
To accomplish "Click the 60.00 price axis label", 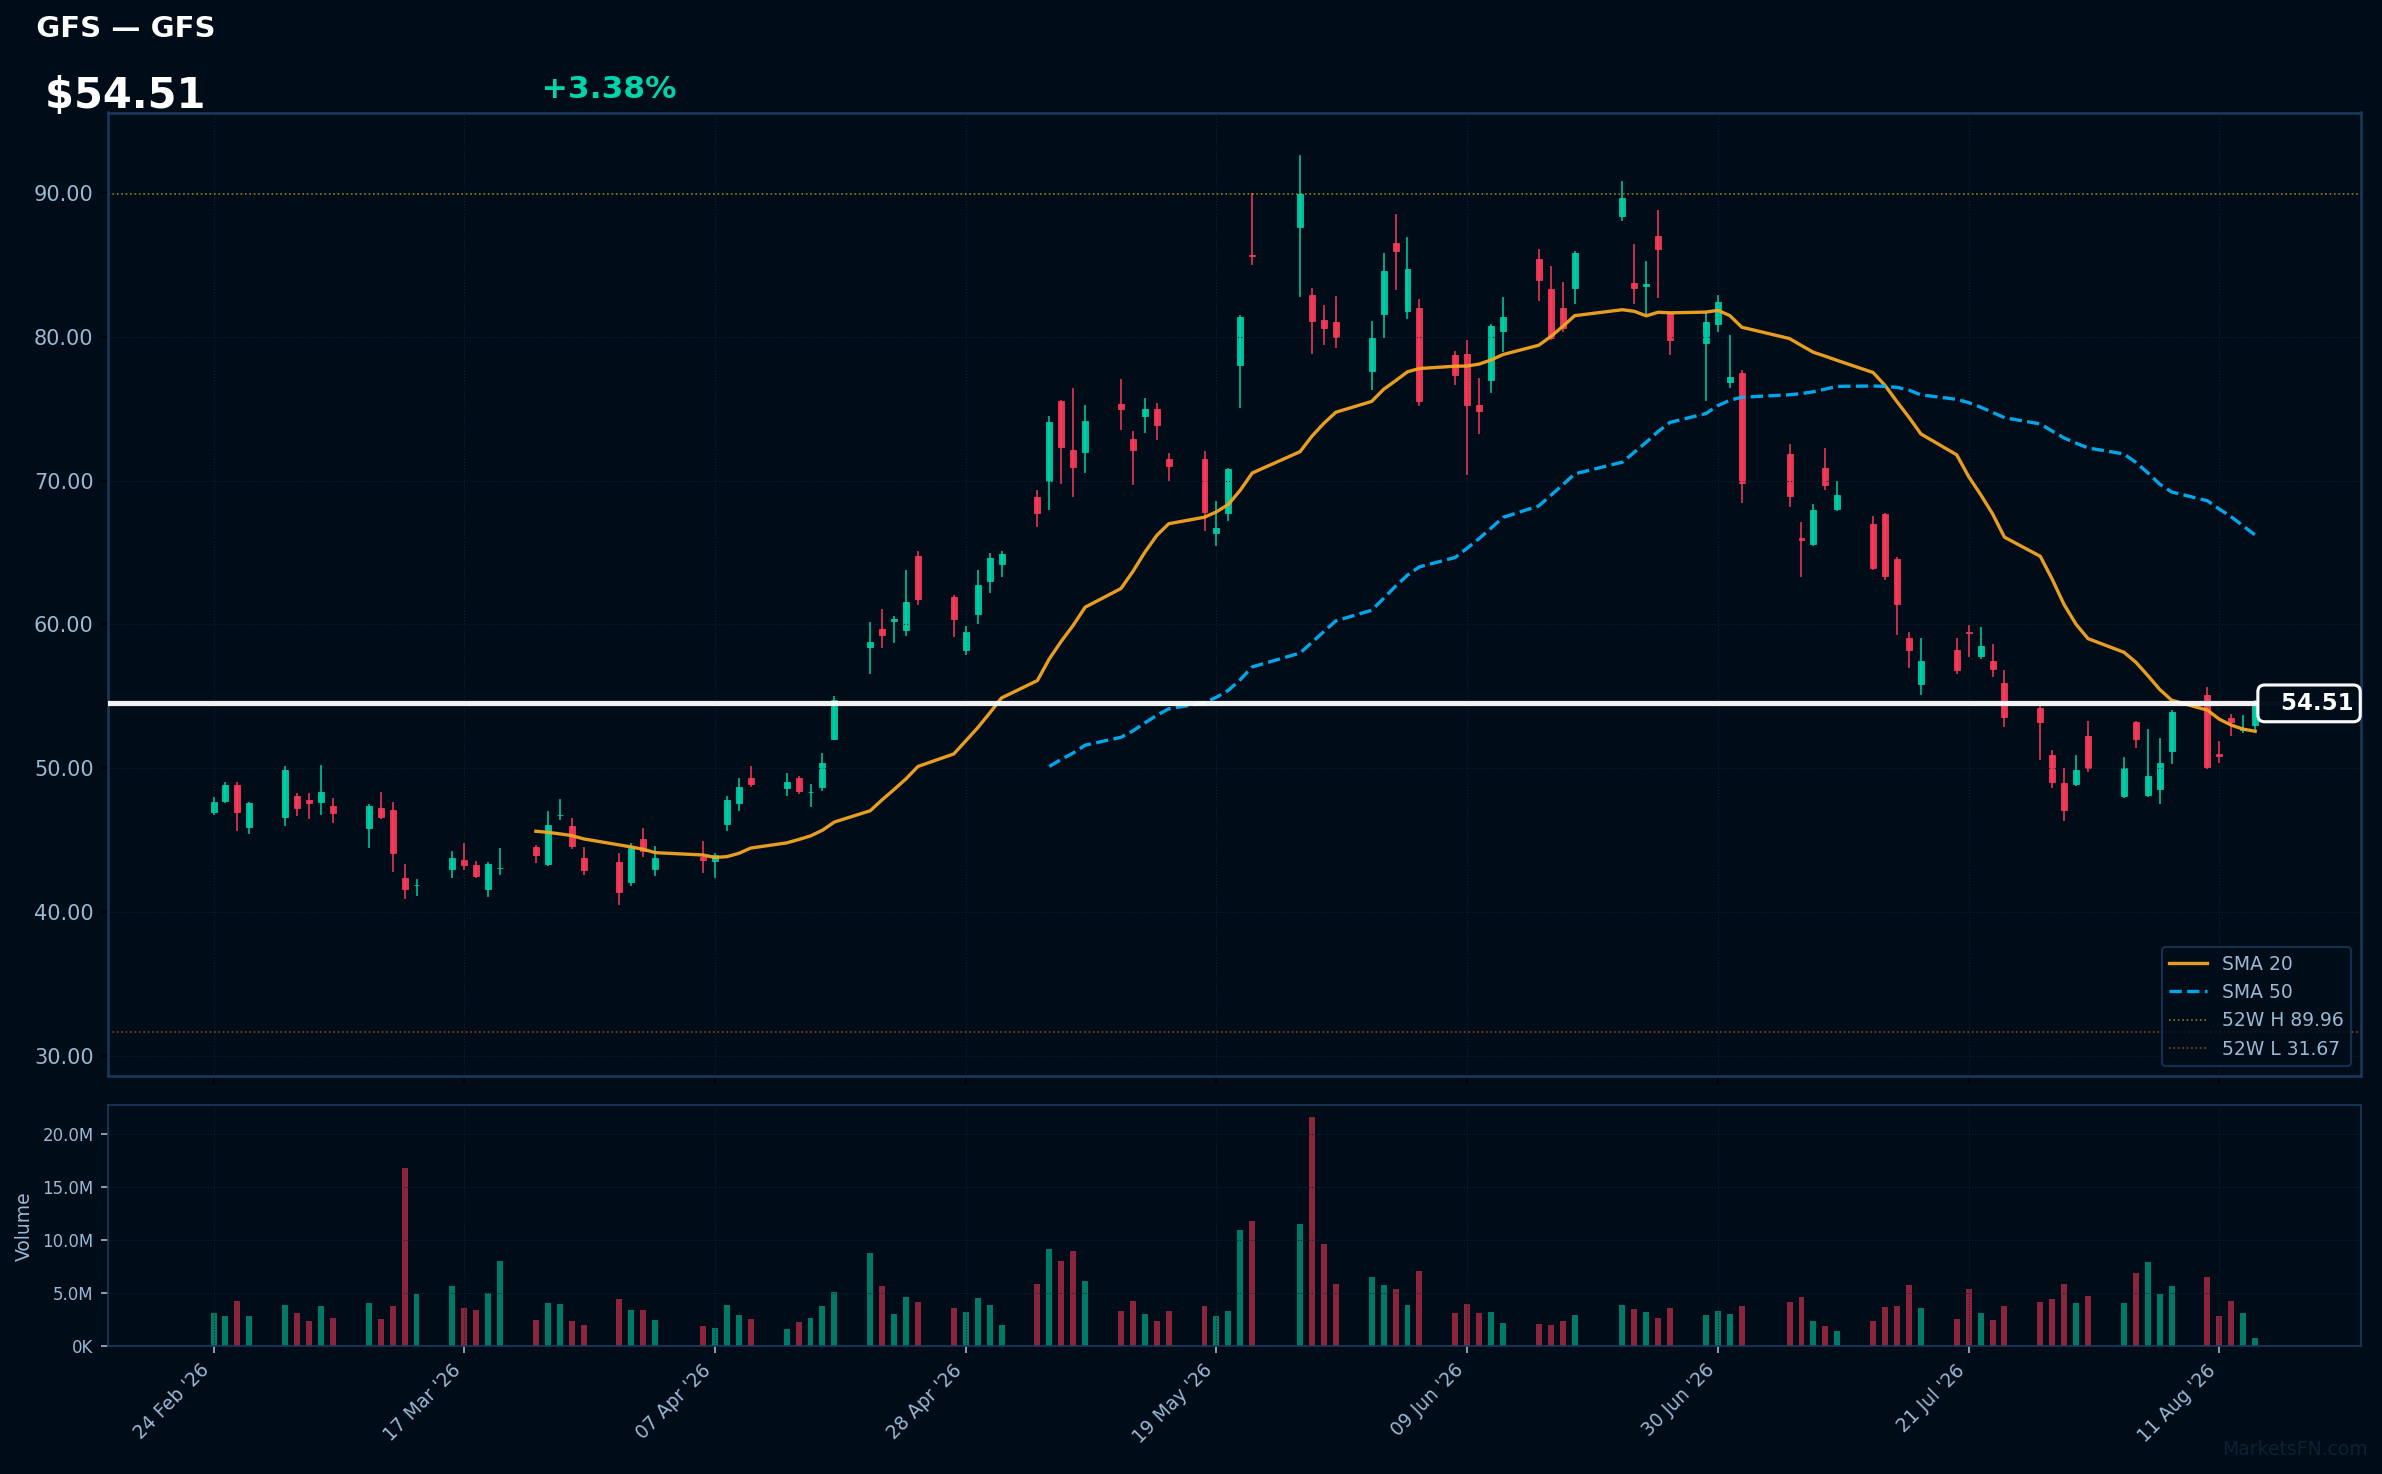I will point(63,625).
